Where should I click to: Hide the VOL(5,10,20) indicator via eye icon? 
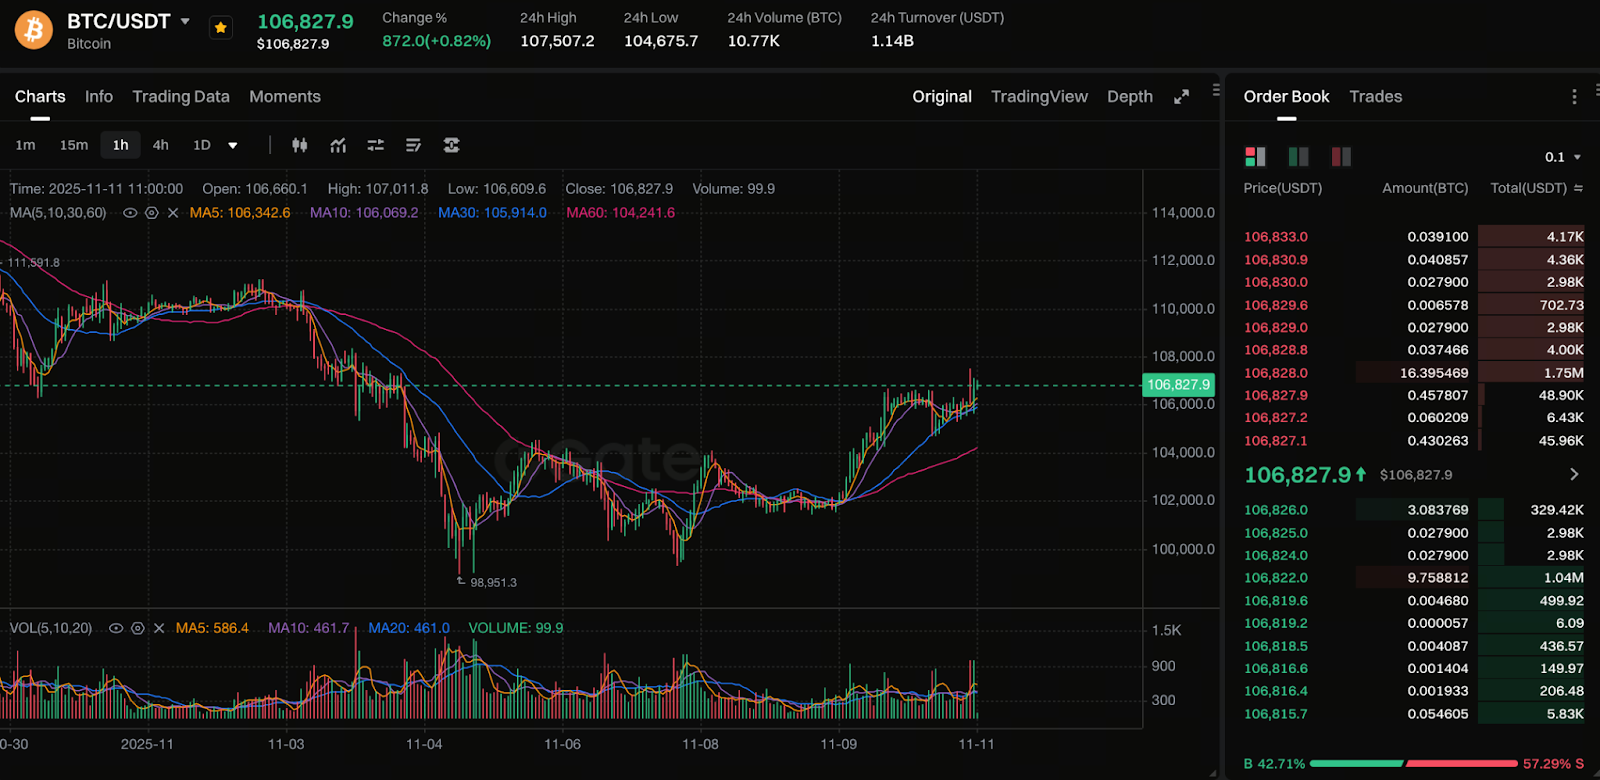coord(116,628)
